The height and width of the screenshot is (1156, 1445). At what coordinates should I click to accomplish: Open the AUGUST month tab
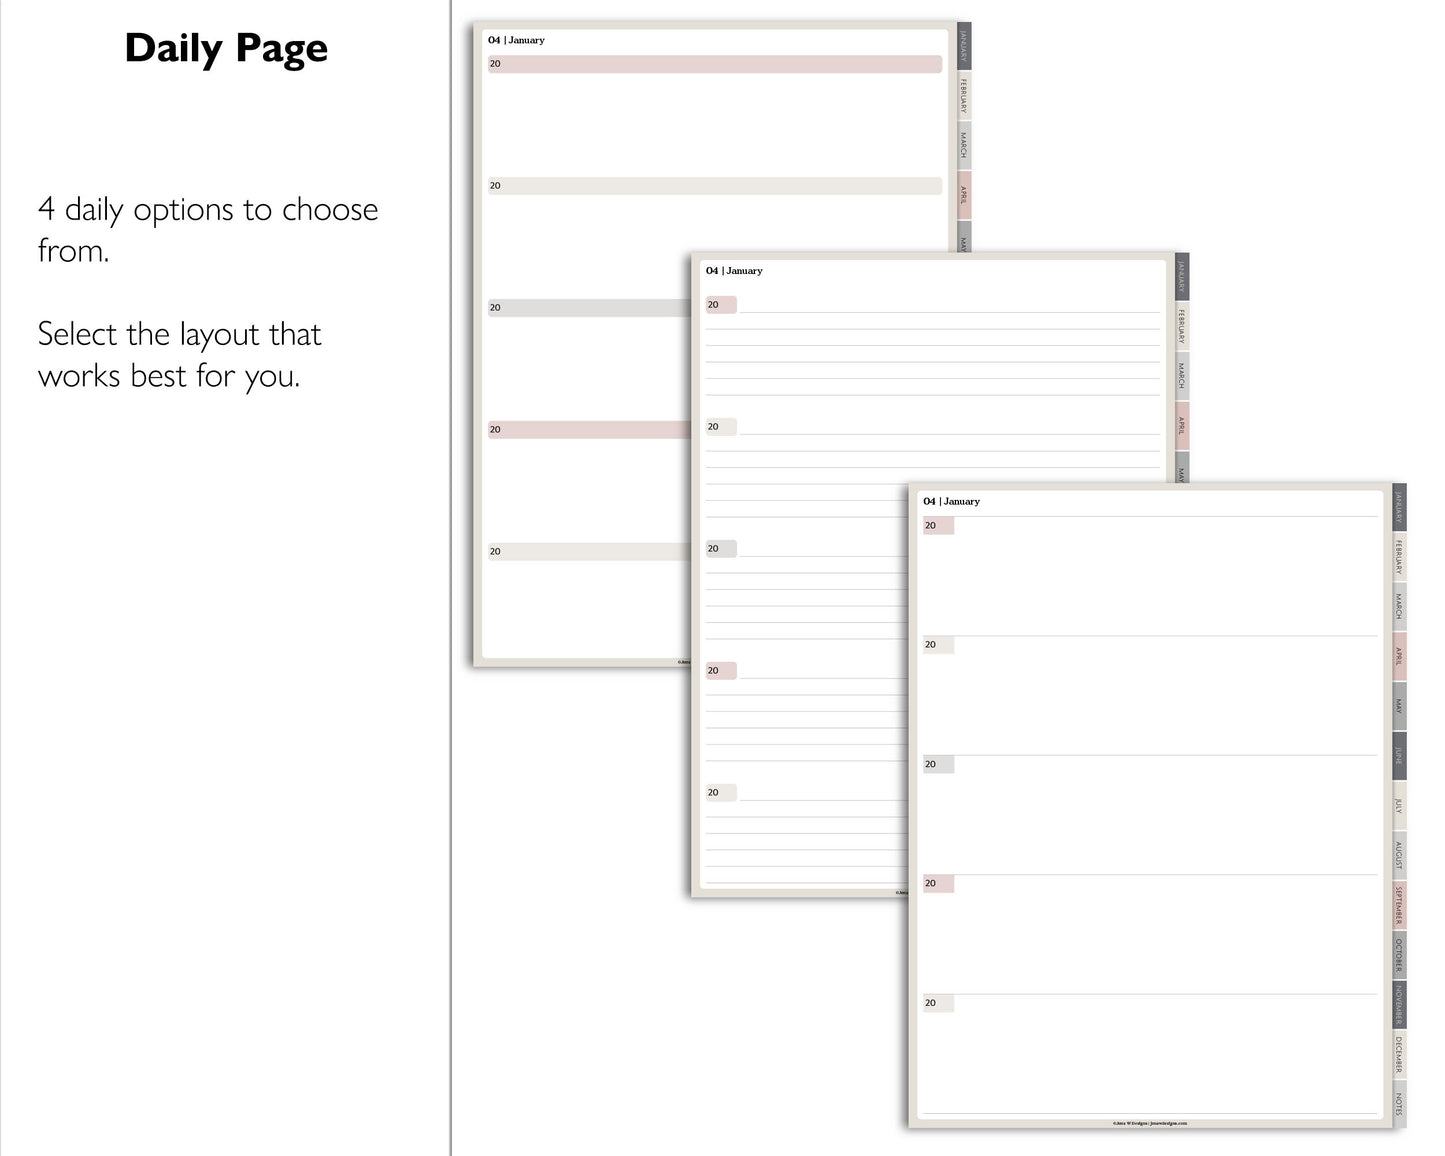[x=1399, y=856]
